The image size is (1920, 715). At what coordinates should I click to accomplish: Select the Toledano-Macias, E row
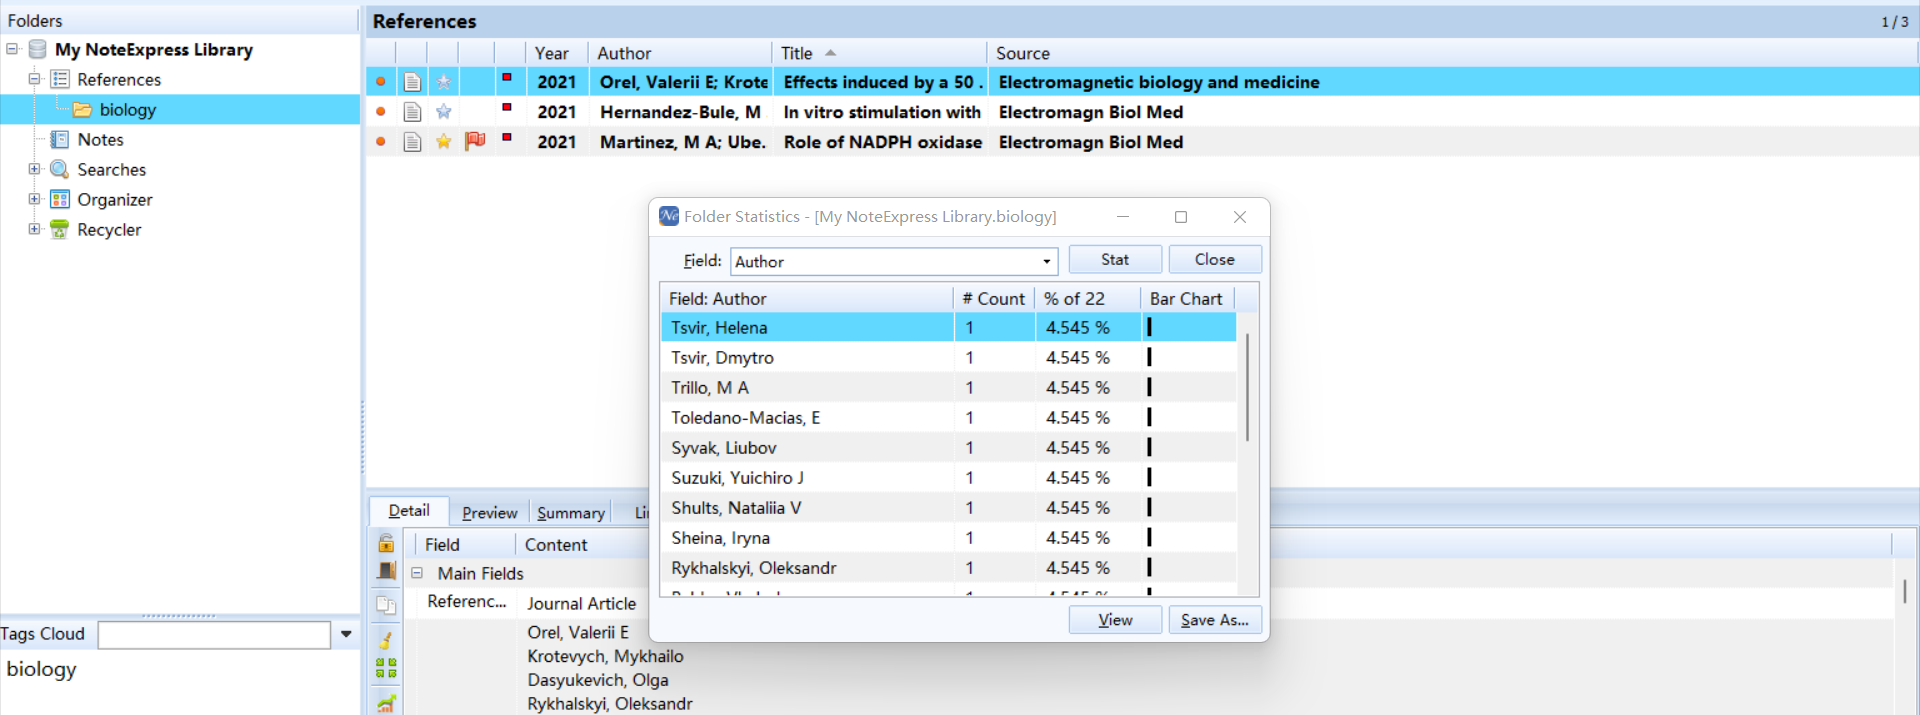tap(948, 417)
